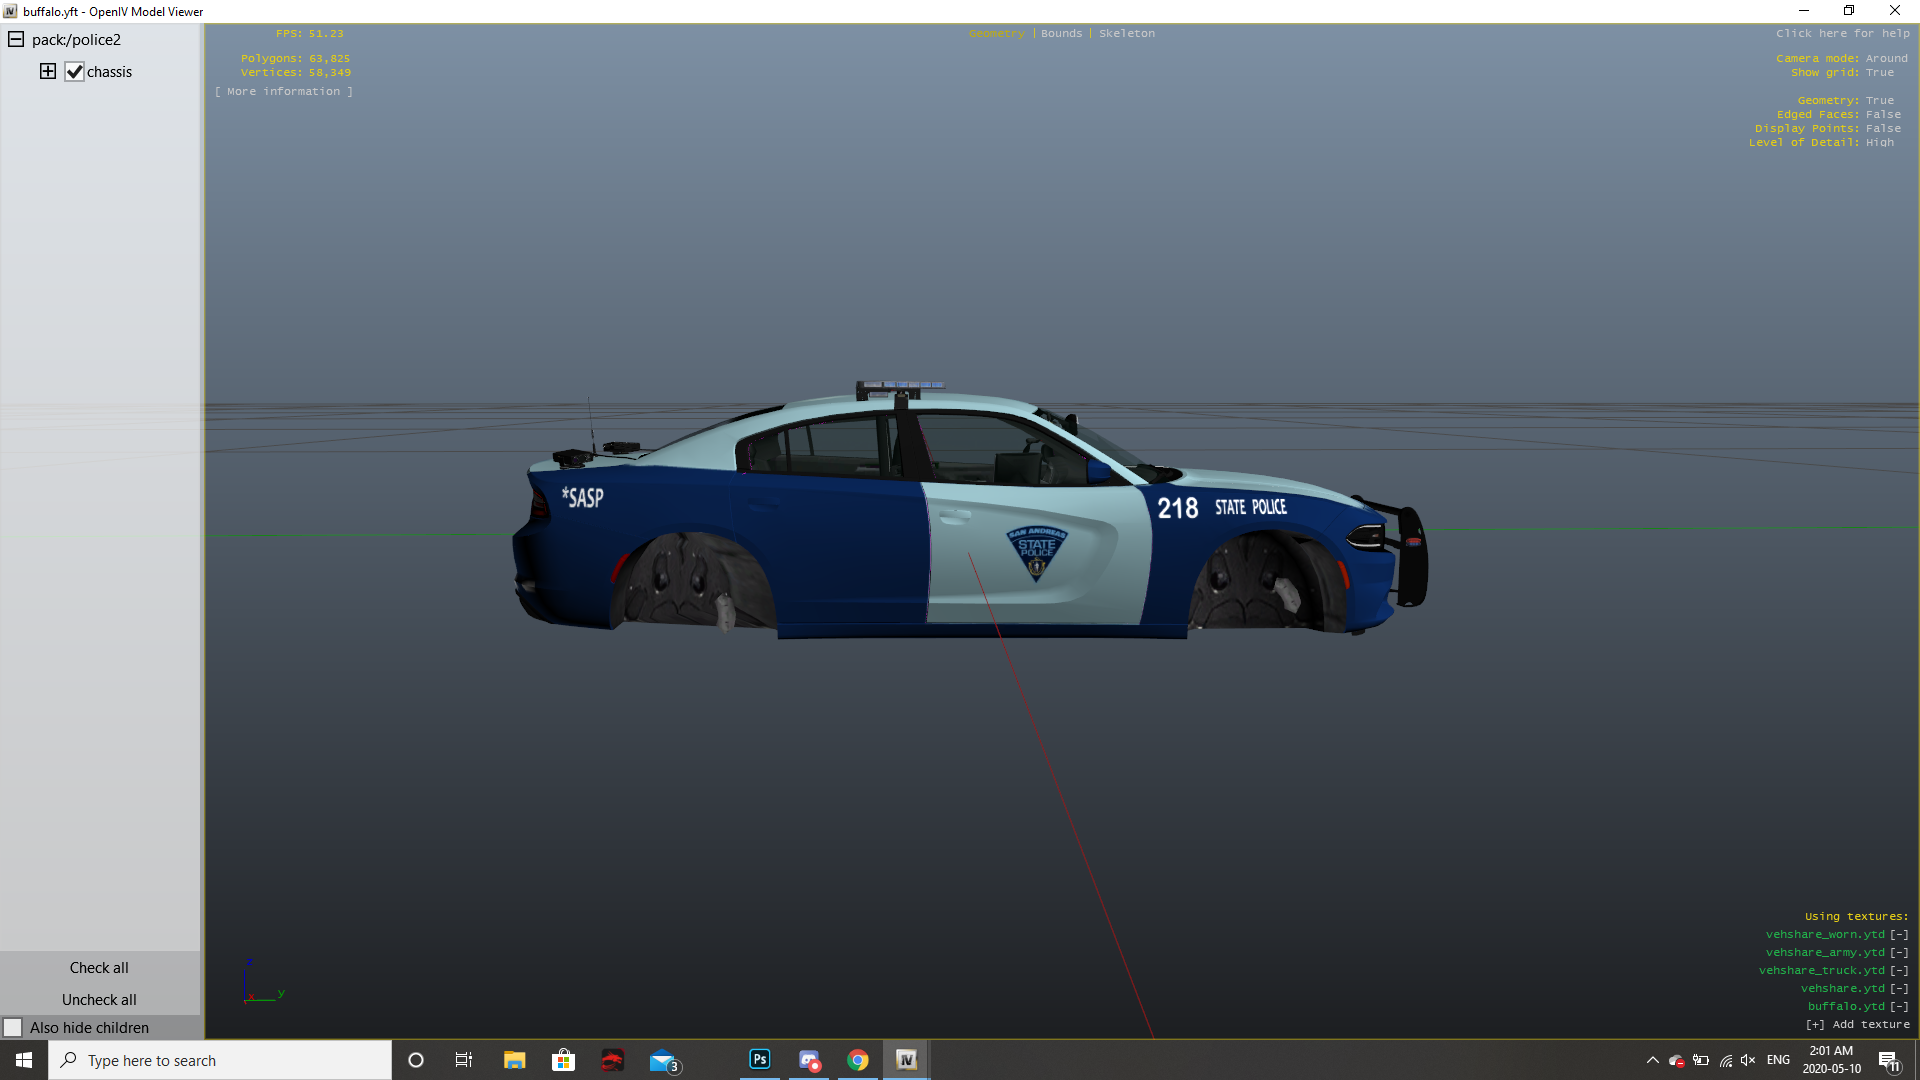Open the Click here for help link

coord(1842,33)
